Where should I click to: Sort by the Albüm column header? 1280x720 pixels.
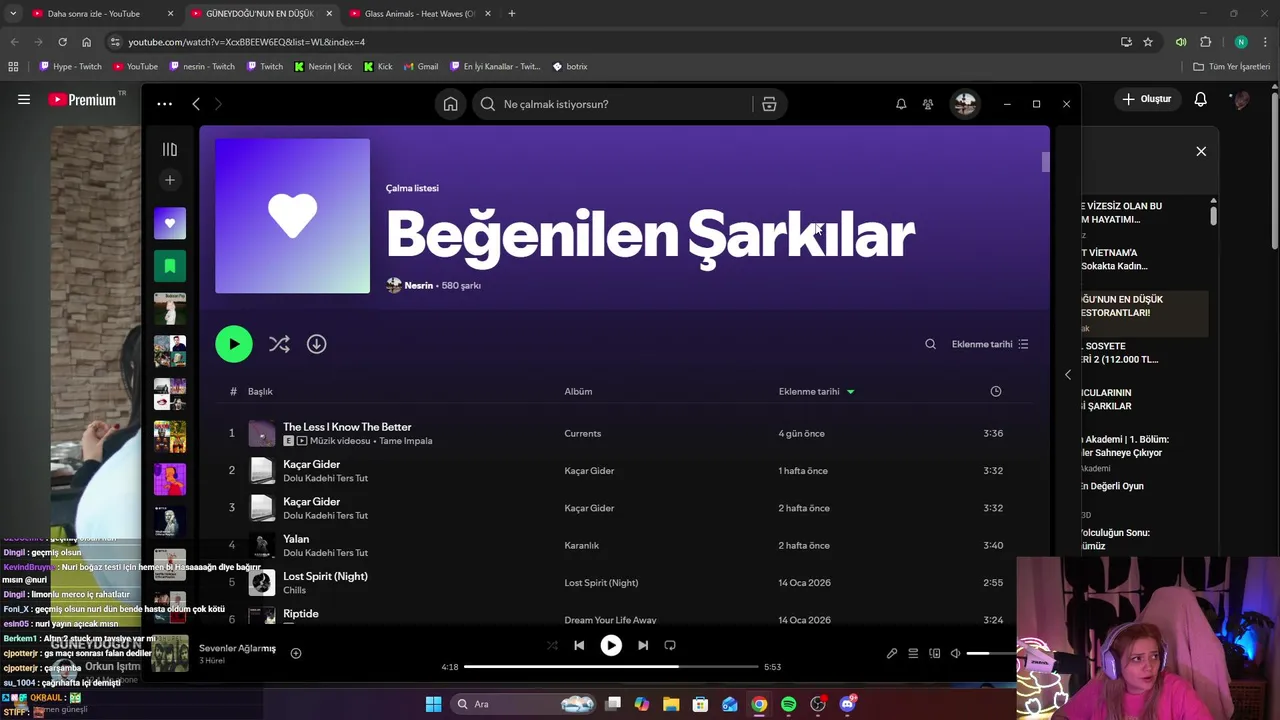pyautogui.click(x=578, y=391)
